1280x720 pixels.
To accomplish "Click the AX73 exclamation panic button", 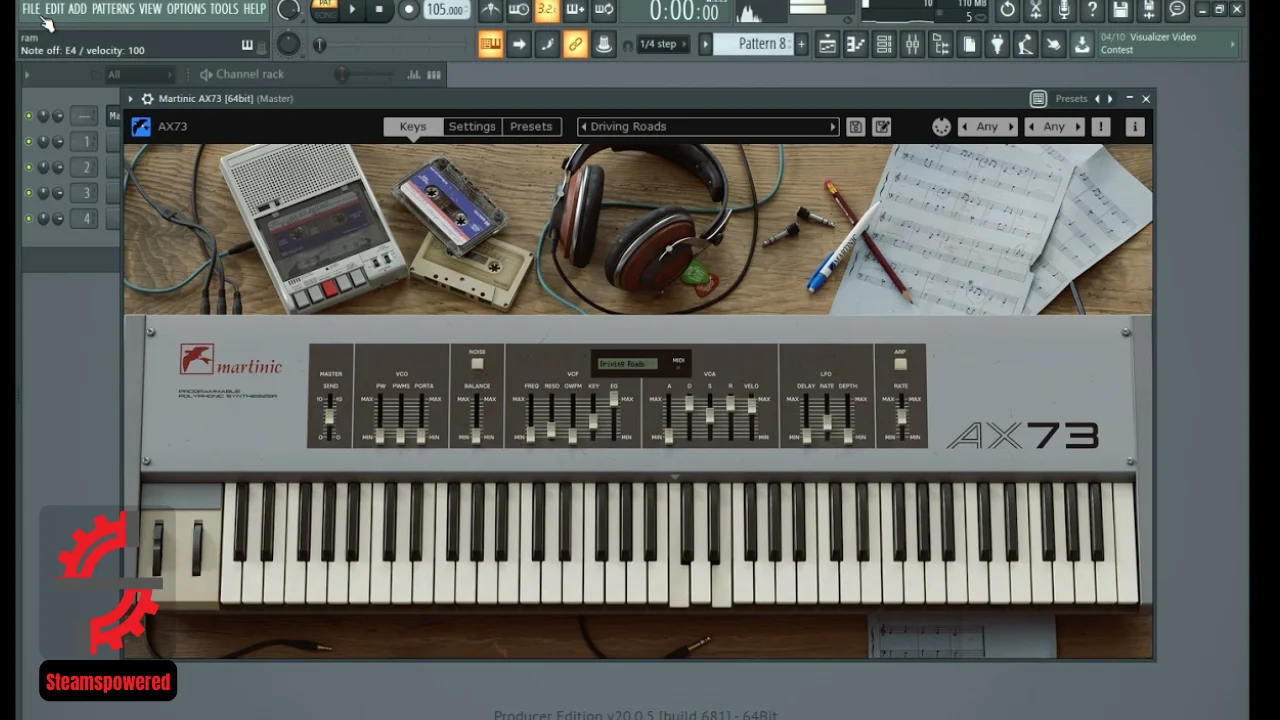I will (x=1101, y=127).
